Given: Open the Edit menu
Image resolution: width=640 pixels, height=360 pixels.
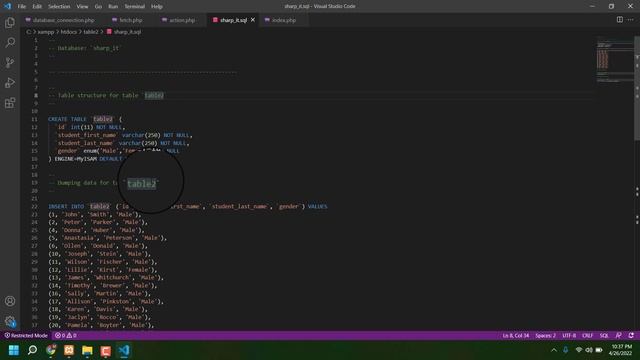Looking at the screenshot, I should pos(37,7).
